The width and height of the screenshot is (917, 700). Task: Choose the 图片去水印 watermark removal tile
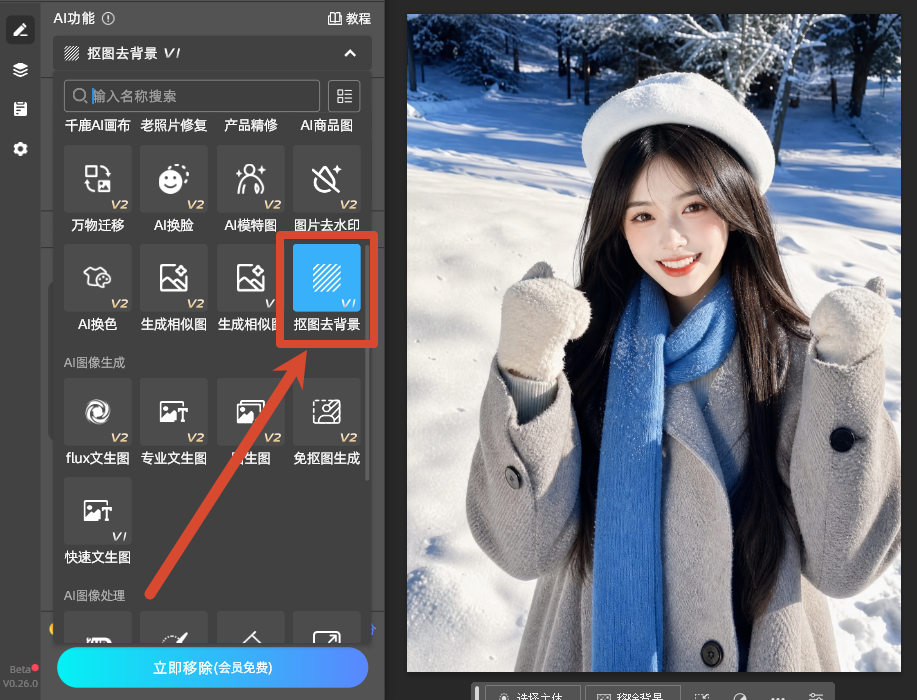(327, 179)
